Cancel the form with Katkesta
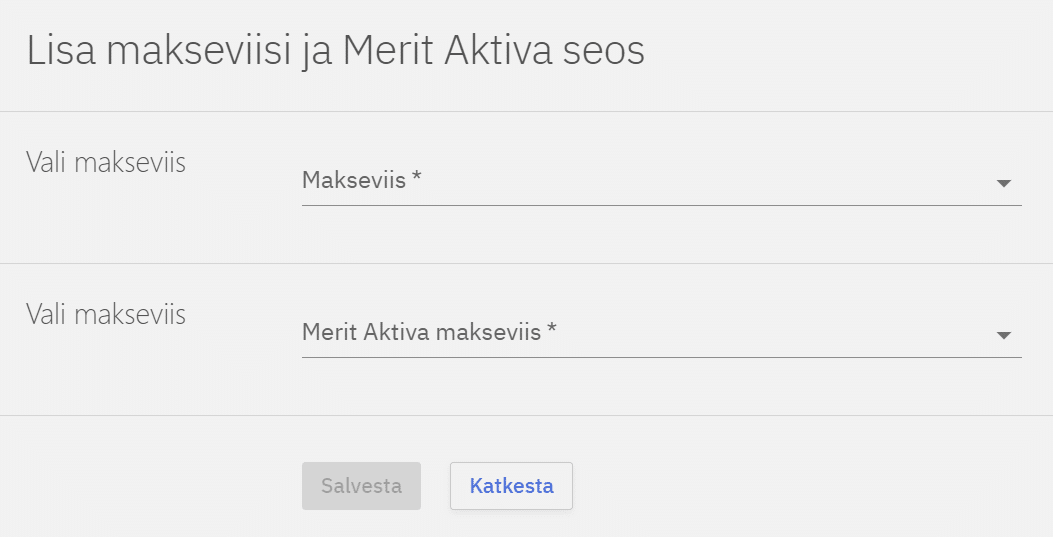 click(511, 486)
